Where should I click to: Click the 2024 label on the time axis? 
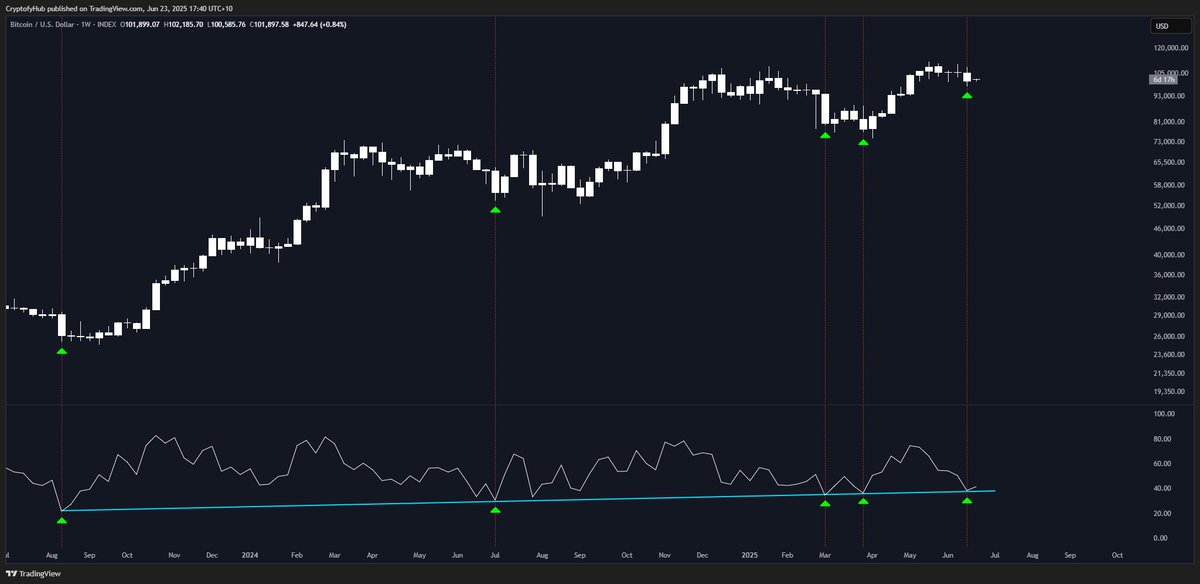point(250,553)
